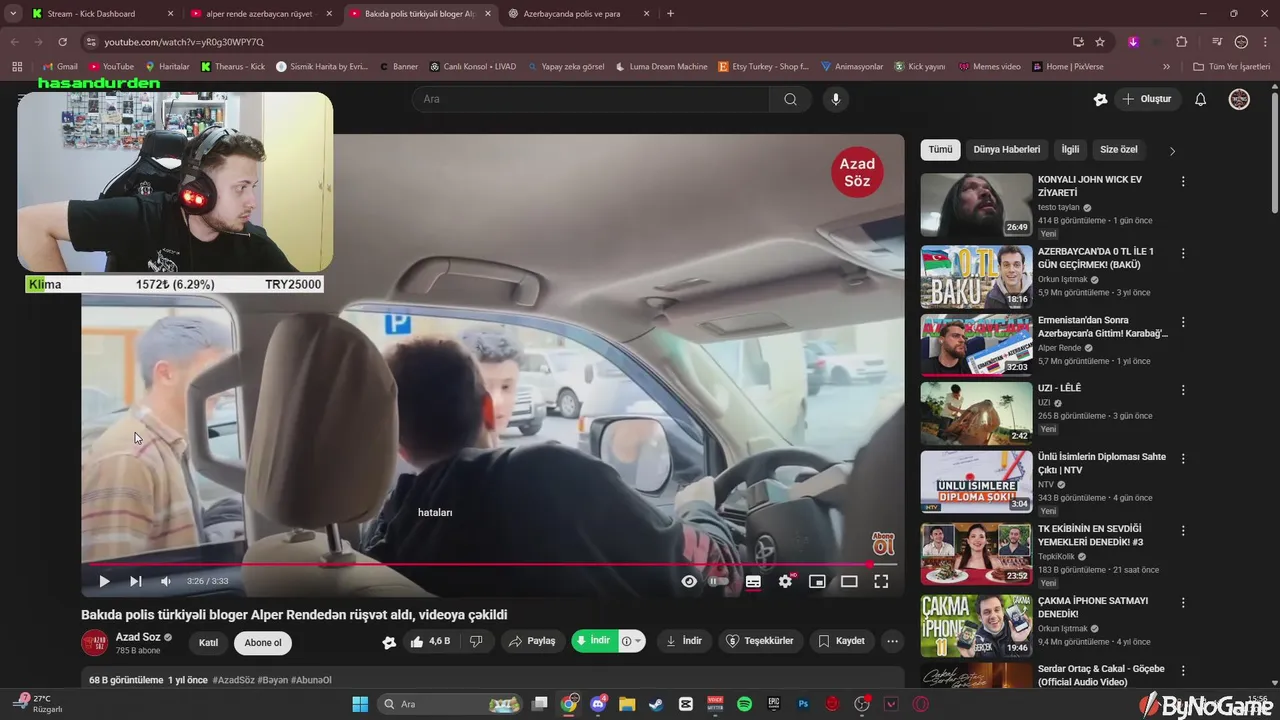Image resolution: width=1280 pixels, height=720 pixels.
Task: Bookmark this page with star icon
Action: coord(1100,42)
